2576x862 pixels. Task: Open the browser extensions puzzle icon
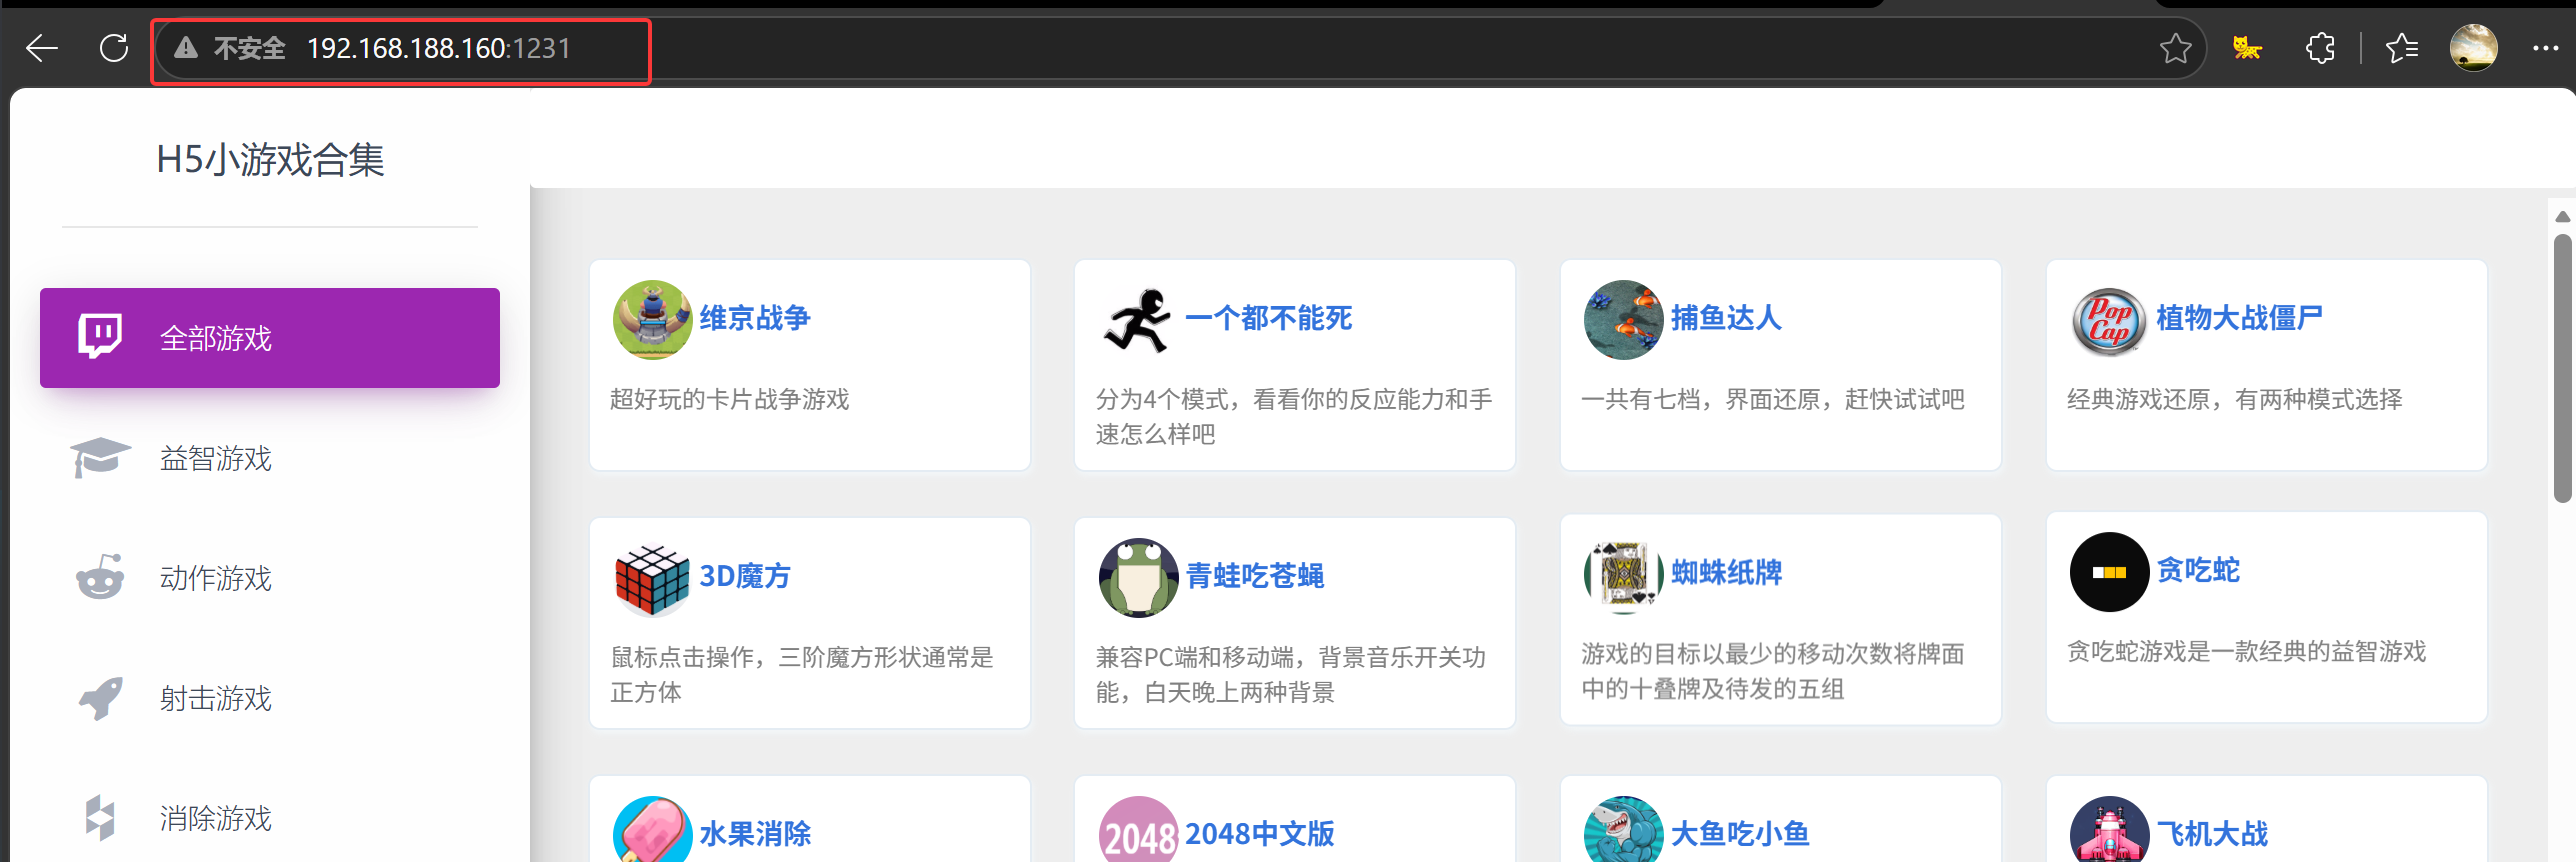click(x=2320, y=48)
